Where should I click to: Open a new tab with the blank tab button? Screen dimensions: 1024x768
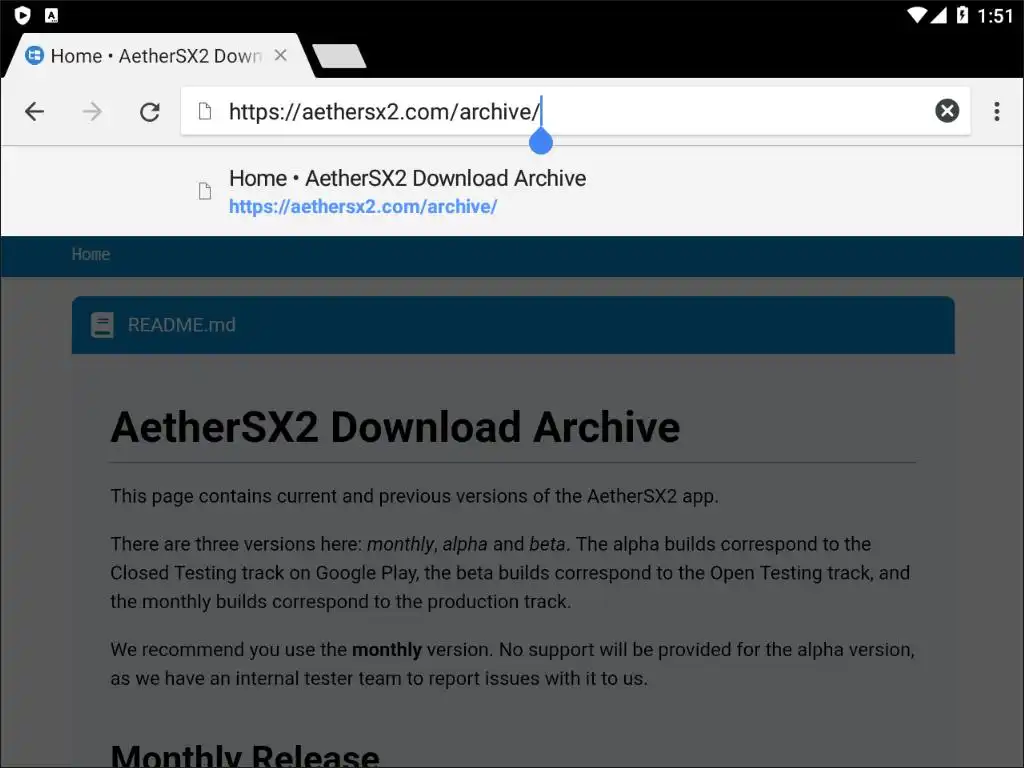coord(339,56)
